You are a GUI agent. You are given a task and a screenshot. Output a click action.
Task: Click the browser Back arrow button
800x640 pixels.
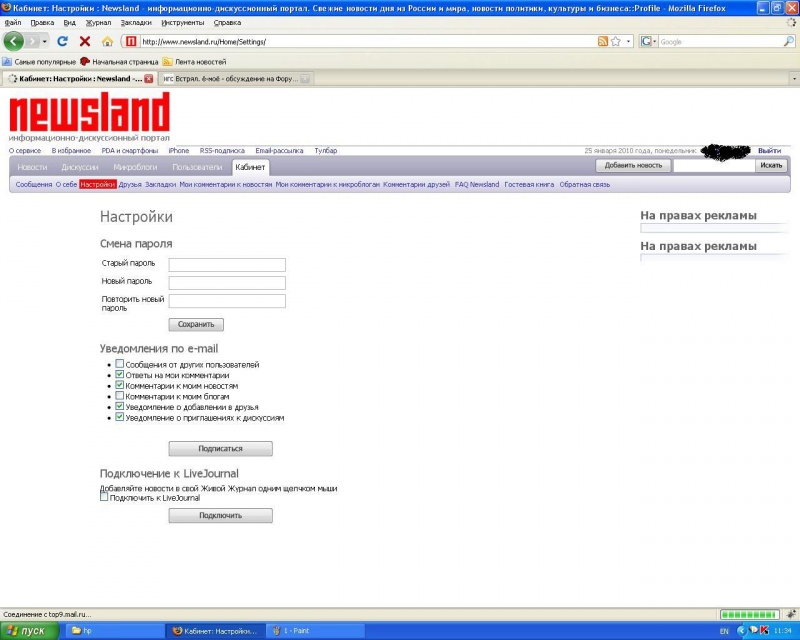coord(14,41)
